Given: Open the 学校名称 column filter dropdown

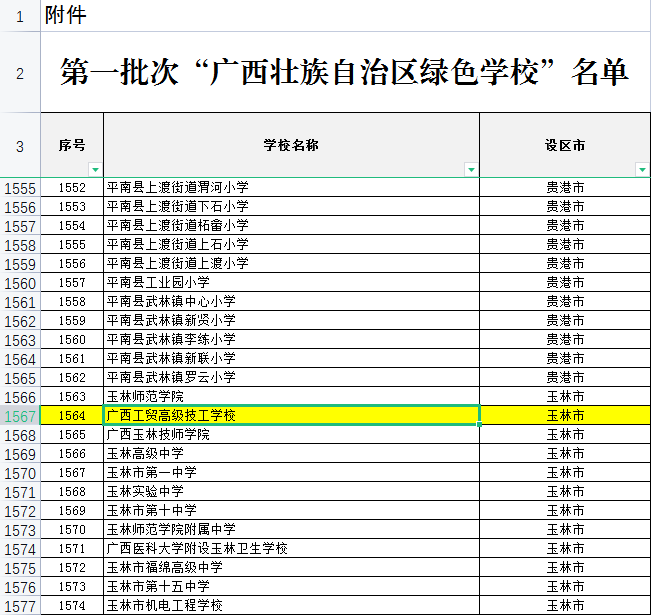Looking at the screenshot, I should [471, 170].
